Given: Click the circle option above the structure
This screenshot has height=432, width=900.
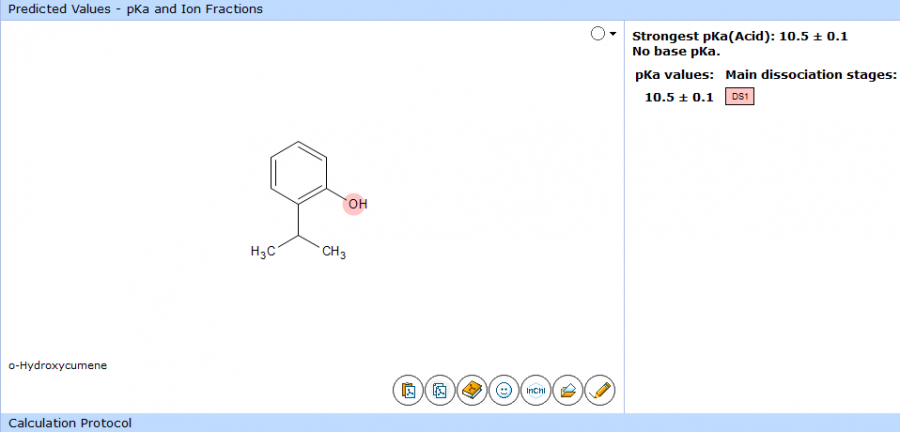Looking at the screenshot, I should pyautogui.click(x=598, y=34).
